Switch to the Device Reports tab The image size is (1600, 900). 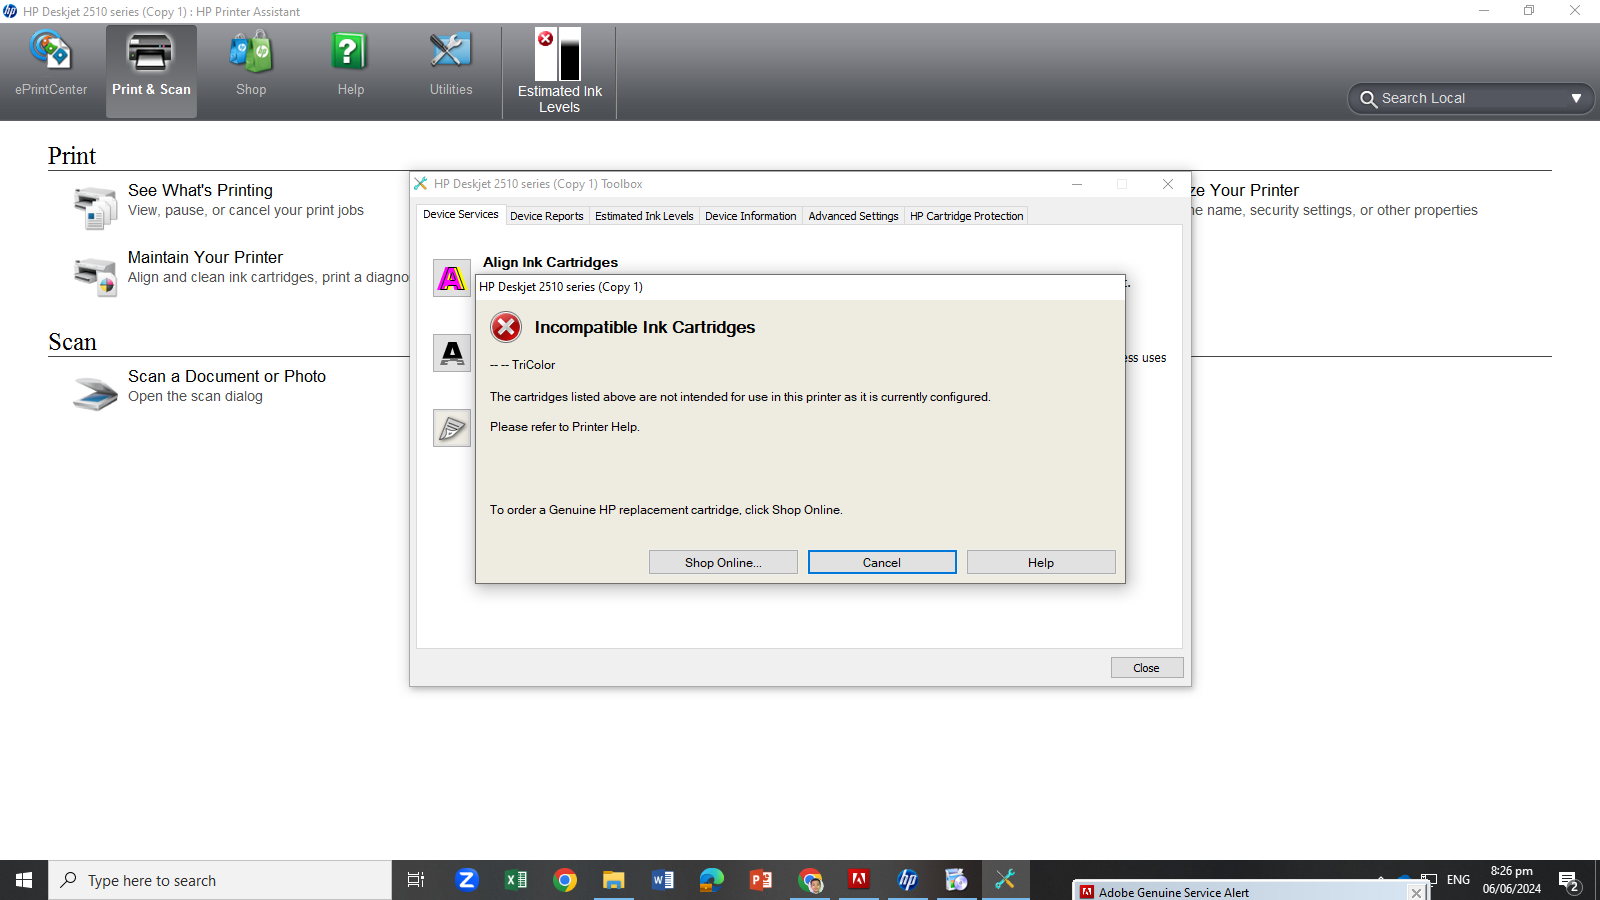click(x=546, y=216)
